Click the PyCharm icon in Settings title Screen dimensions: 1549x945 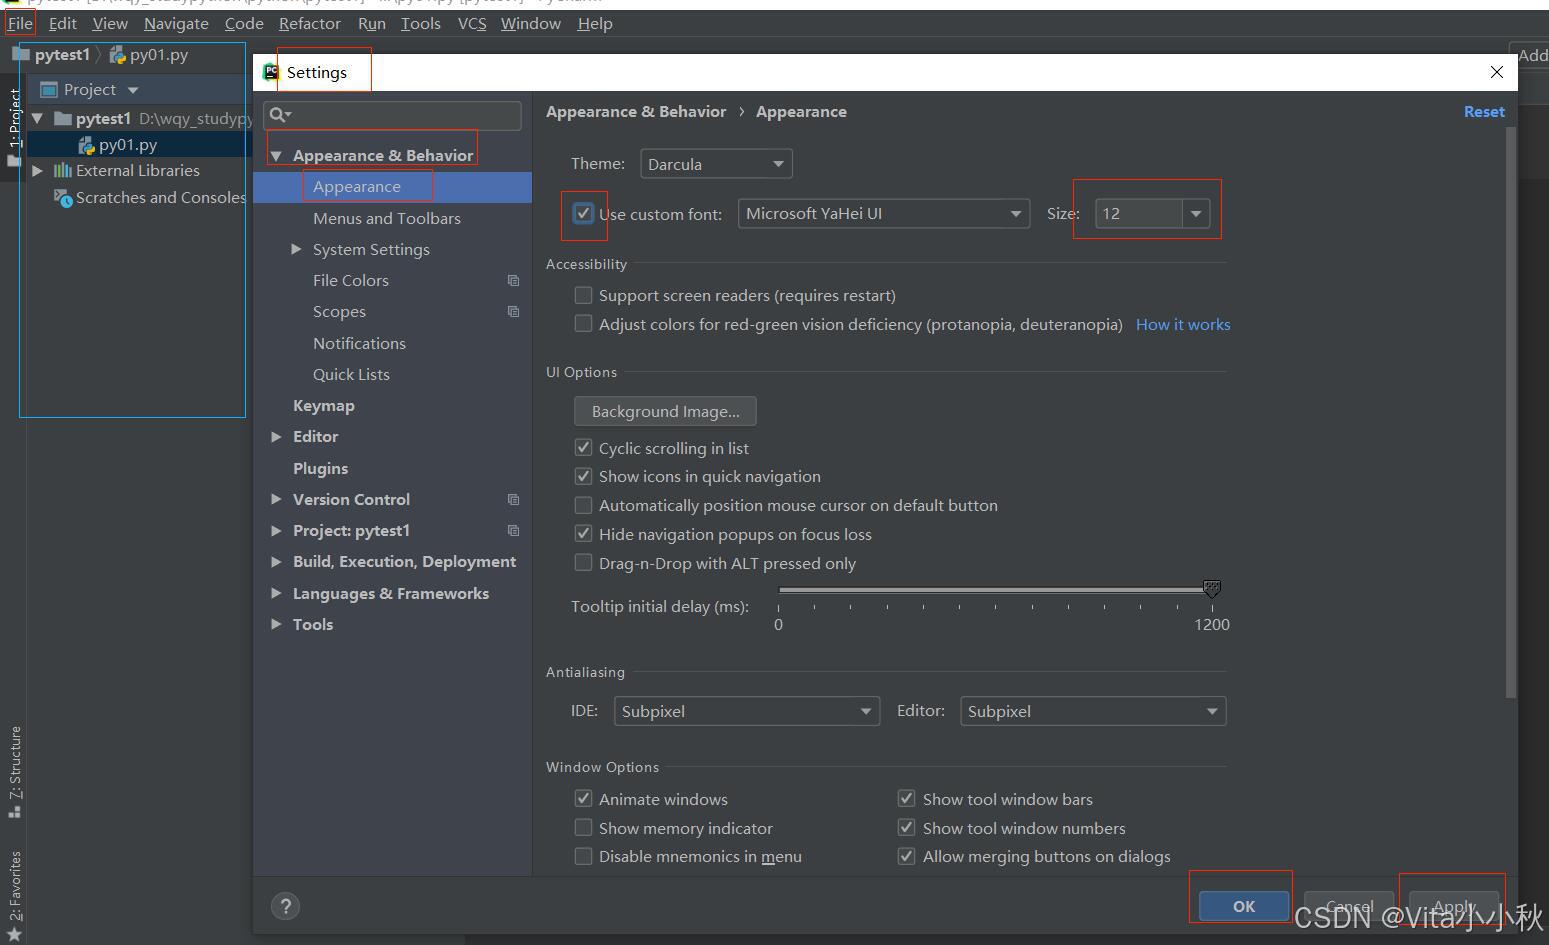pos(270,72)
